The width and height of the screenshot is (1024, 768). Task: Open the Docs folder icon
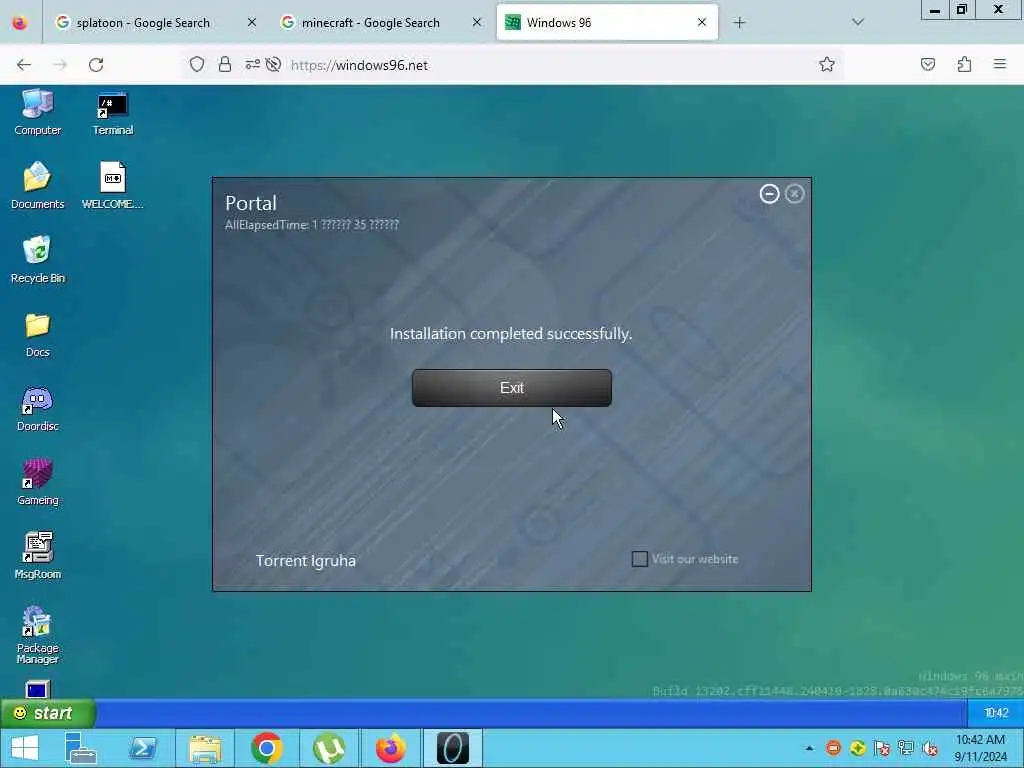37,334
